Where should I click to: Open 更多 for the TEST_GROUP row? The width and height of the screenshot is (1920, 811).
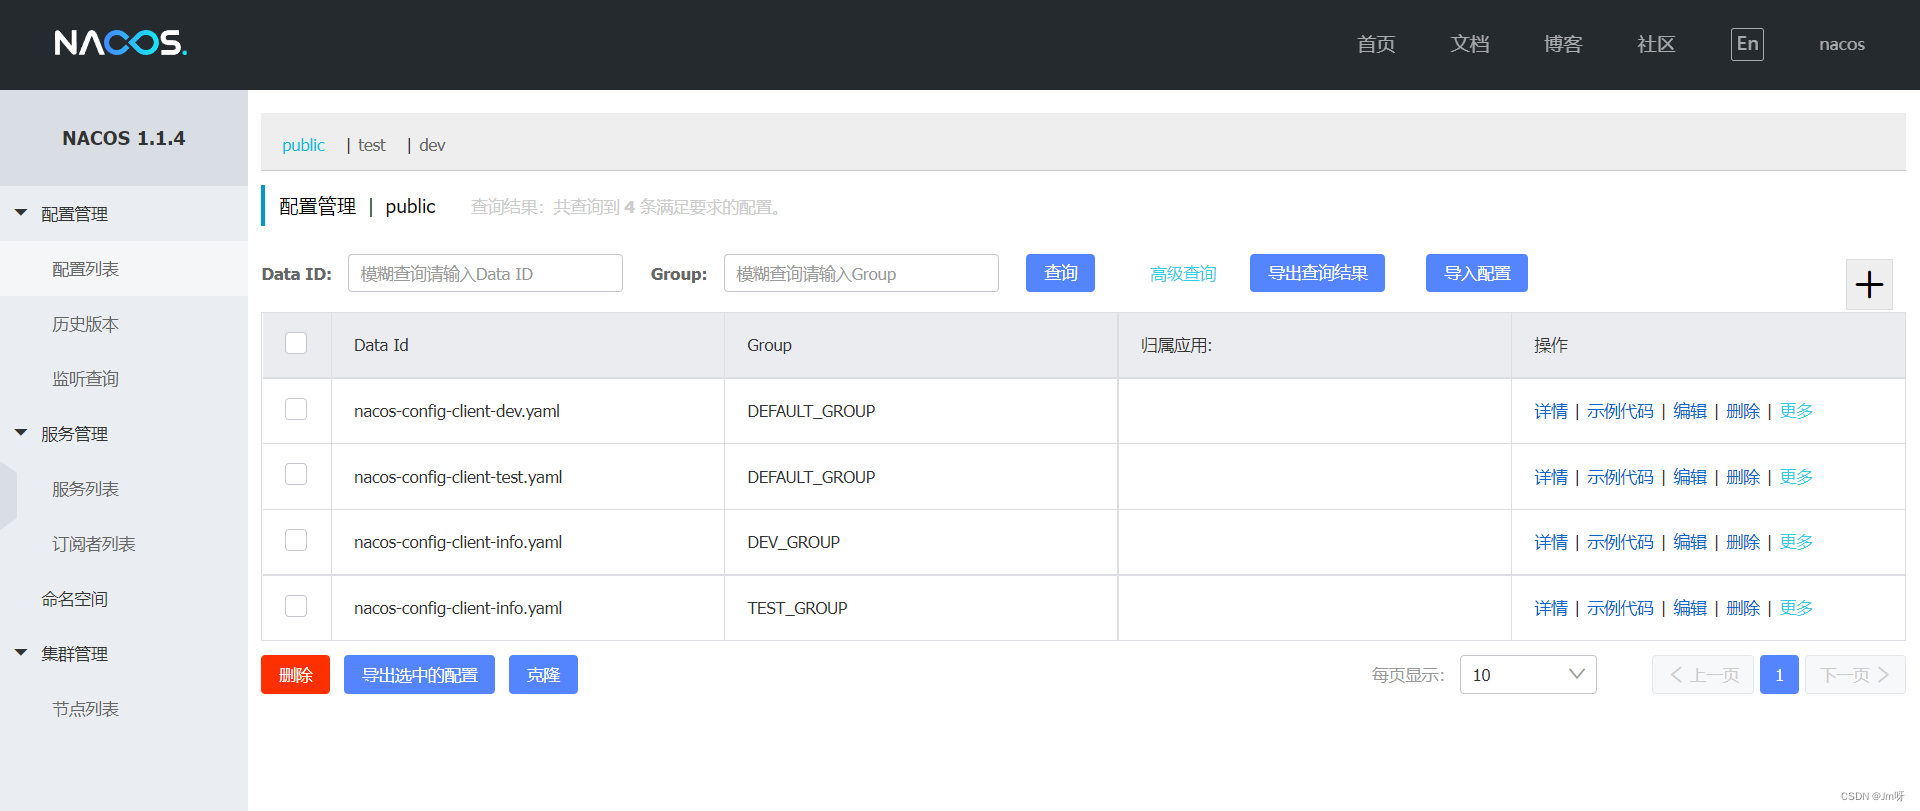[x=1796, y=608]
